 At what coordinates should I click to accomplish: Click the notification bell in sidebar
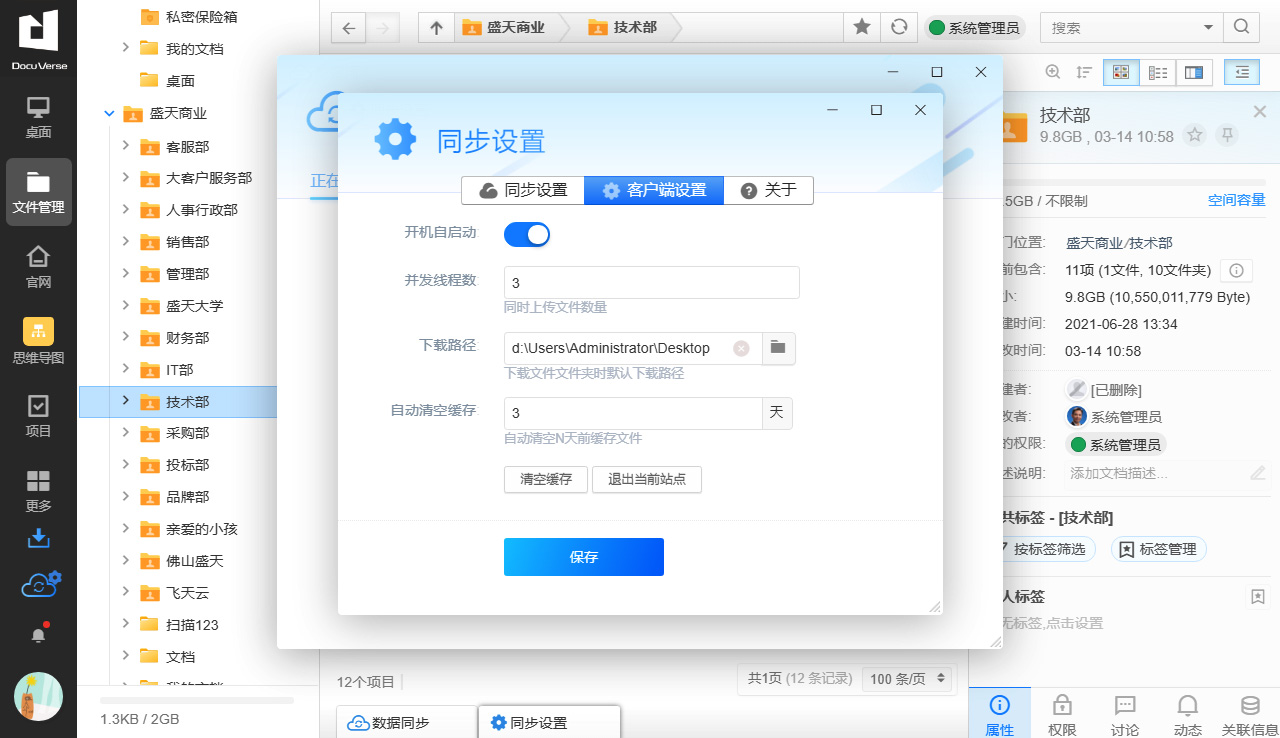click(x=39, y=634)
